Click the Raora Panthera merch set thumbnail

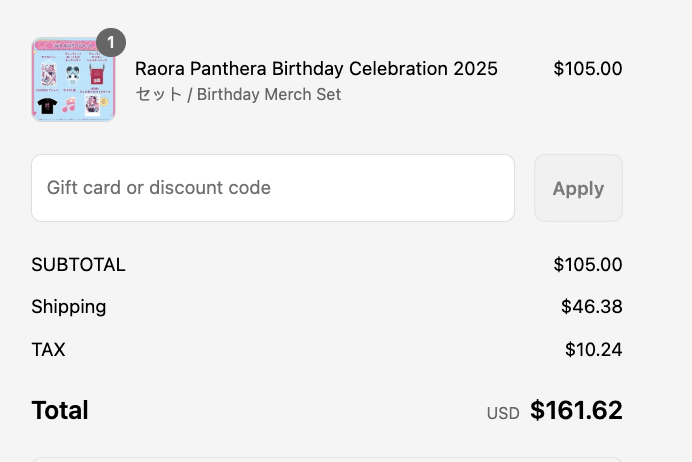(73, 80)
